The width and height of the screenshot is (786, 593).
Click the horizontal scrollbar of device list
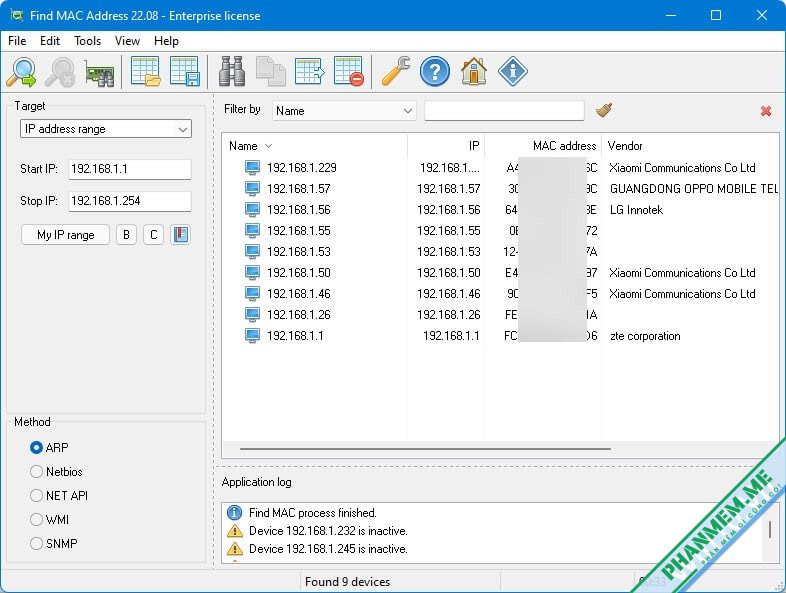point(425,449)
